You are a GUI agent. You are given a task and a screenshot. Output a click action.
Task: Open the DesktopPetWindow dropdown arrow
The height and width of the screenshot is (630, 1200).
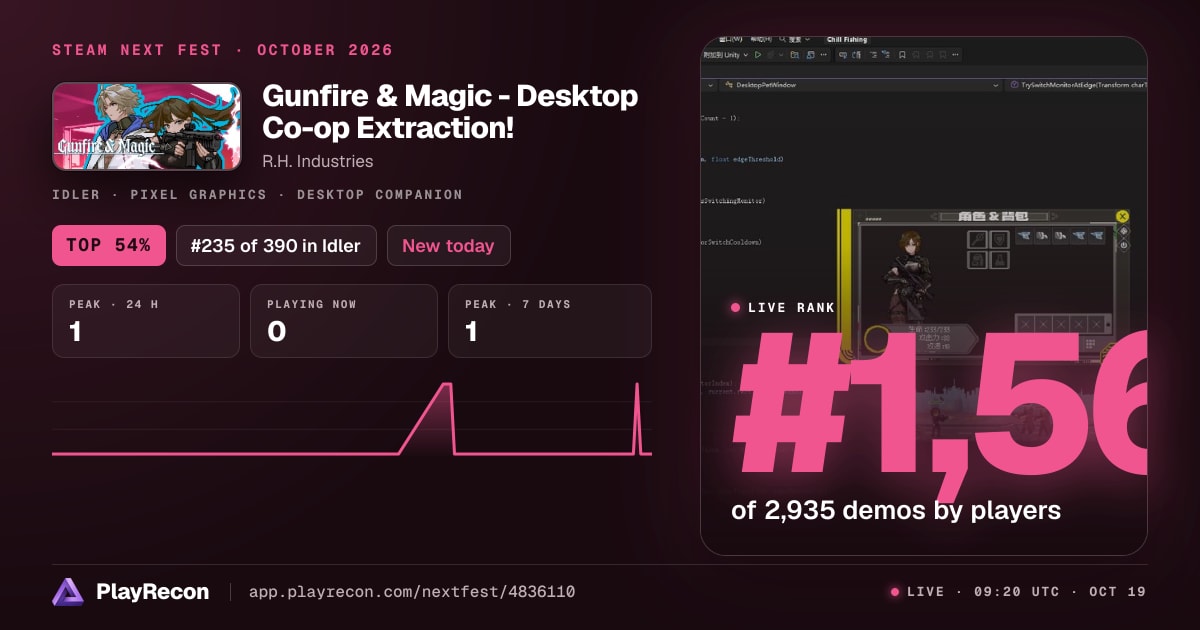pyautogui.click(x=996, y=86)
